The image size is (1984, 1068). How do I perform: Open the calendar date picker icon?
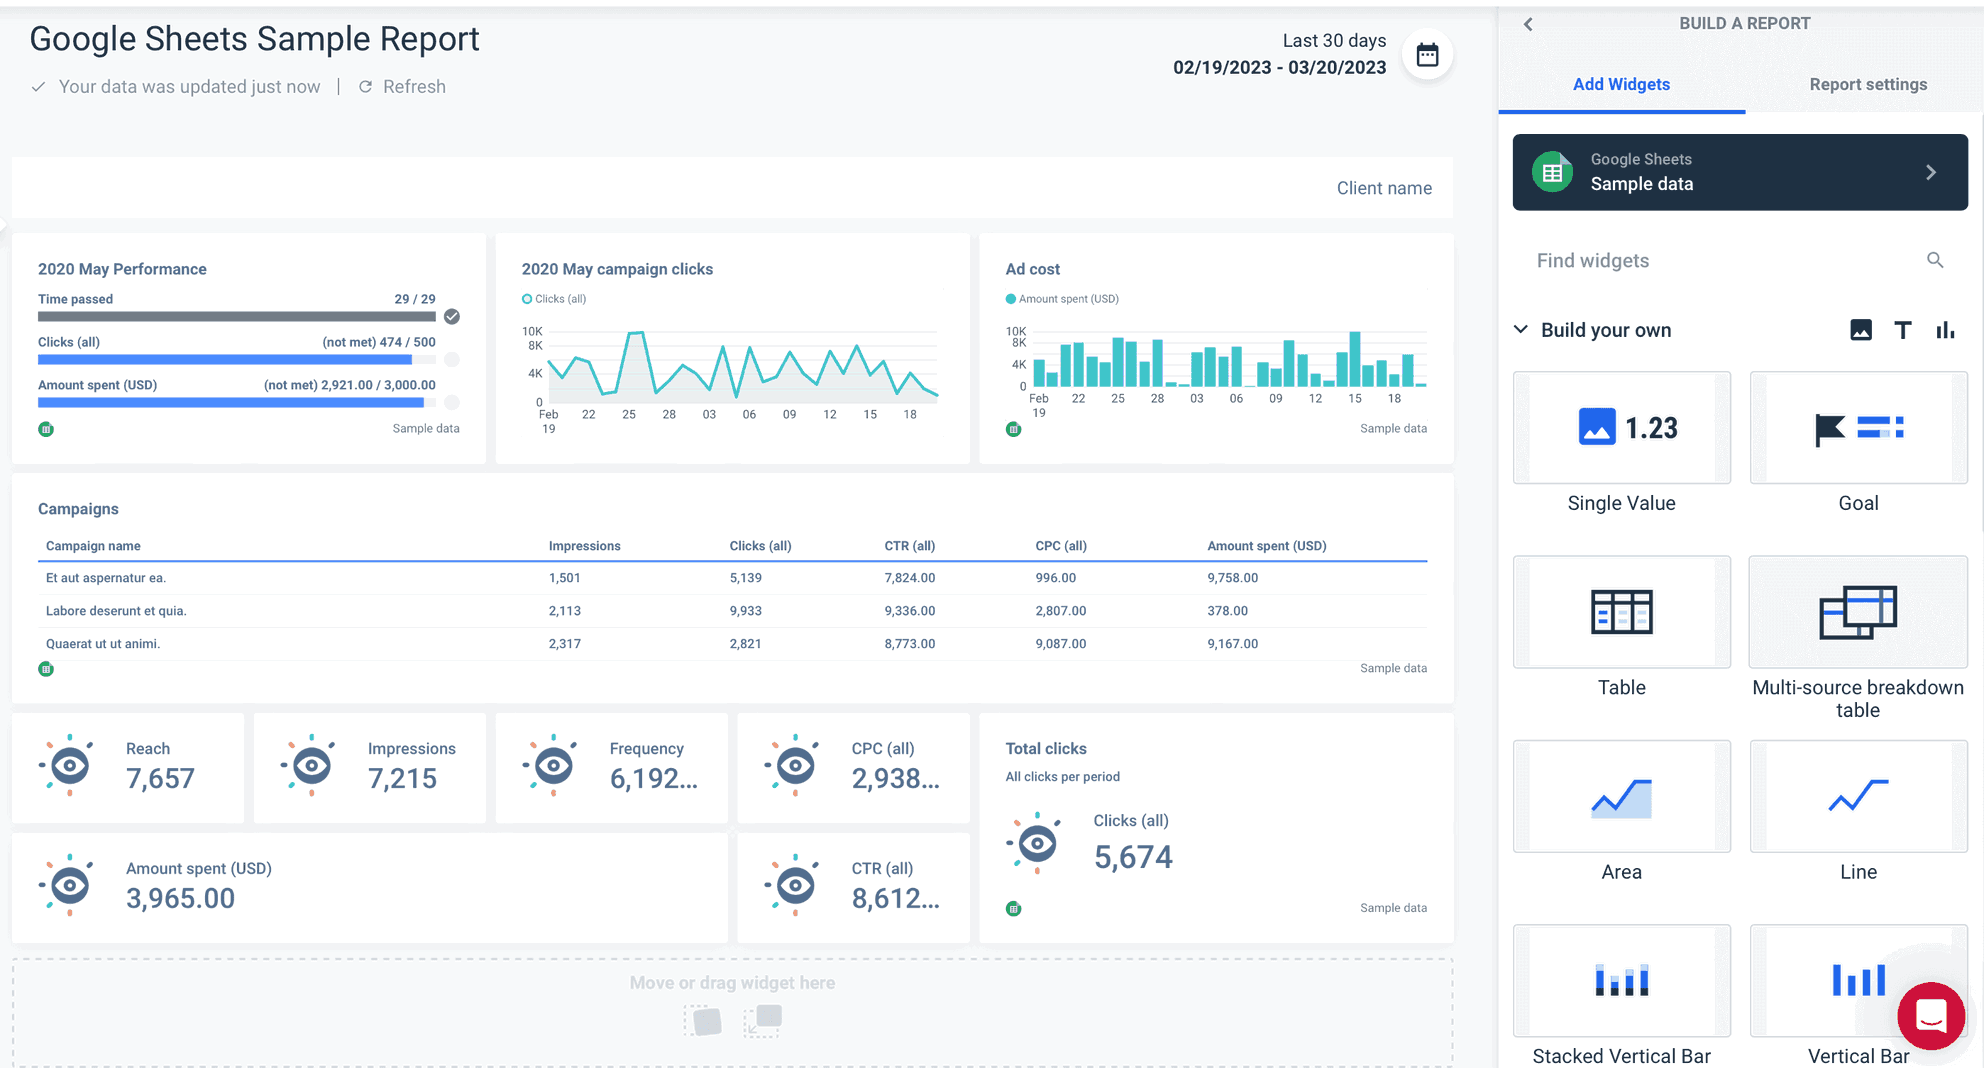pyautogui.click(x=1428, y=55)
